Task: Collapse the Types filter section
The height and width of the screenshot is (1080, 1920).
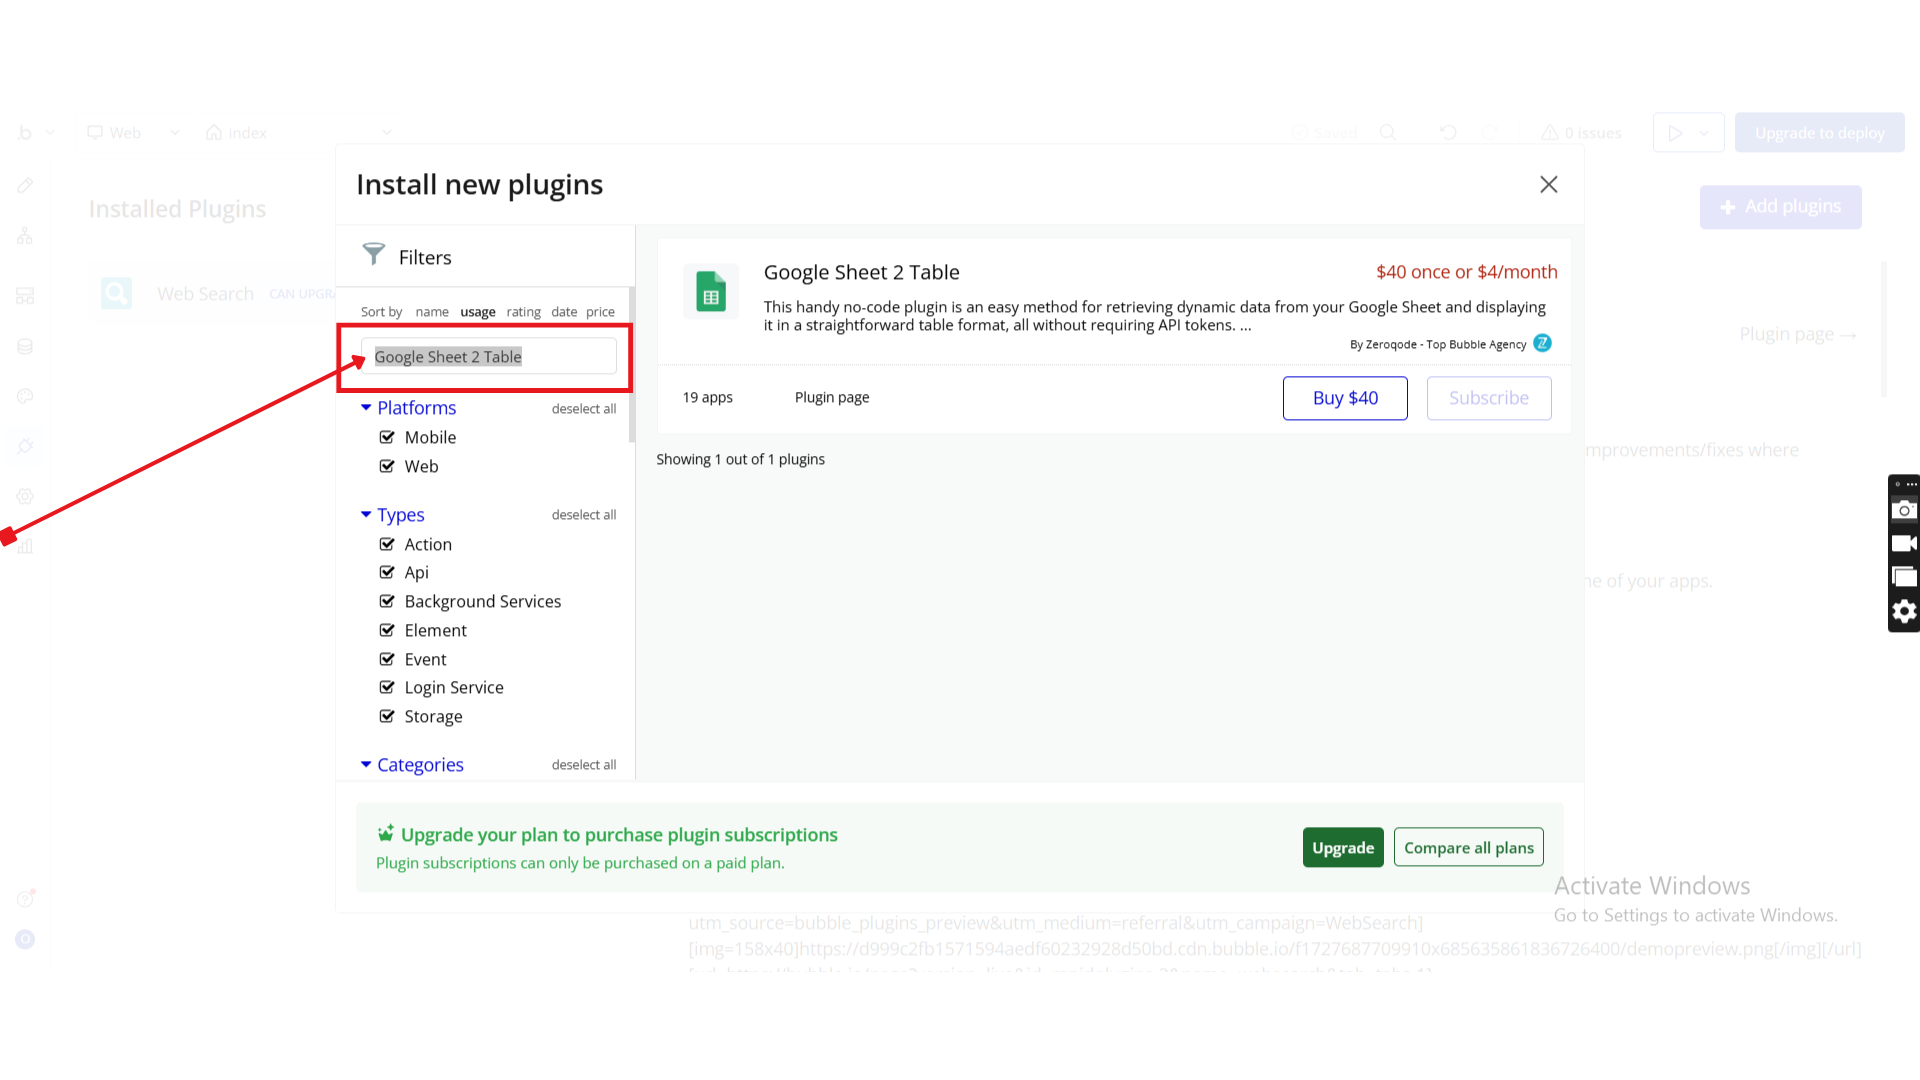Action: click(366, 515)
